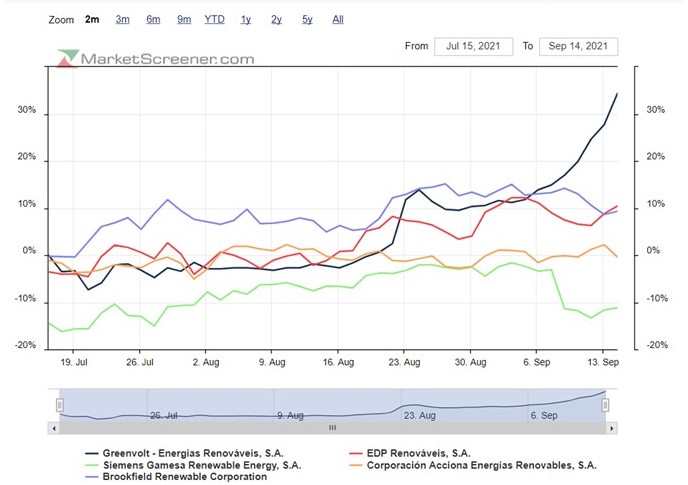The image size is (688, 485).
Task: Click the 26. Jul x-axis label
Action: 140,363
